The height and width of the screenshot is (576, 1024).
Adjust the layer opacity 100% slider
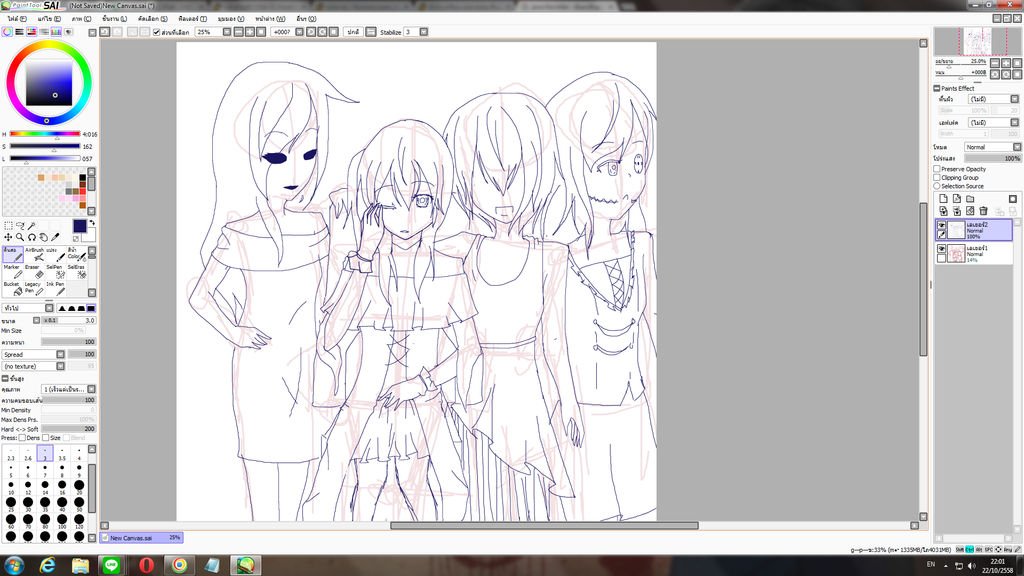click(993, 158)
